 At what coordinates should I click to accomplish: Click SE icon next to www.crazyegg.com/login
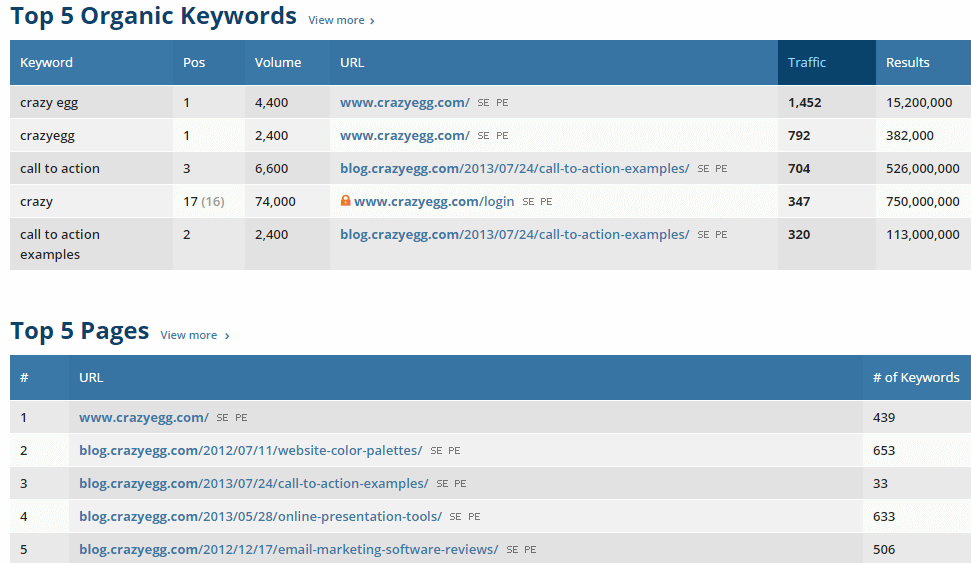click(x=528, y=202)
